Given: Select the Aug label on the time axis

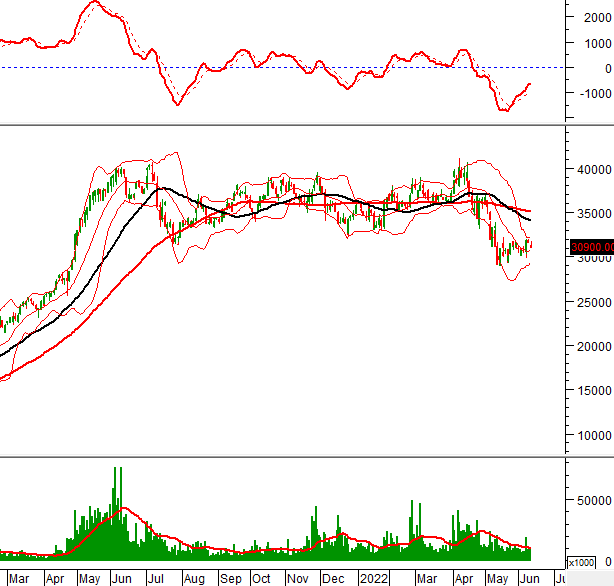Looking at the screenshot, I should pyautogui.click(x=194, y=578).
